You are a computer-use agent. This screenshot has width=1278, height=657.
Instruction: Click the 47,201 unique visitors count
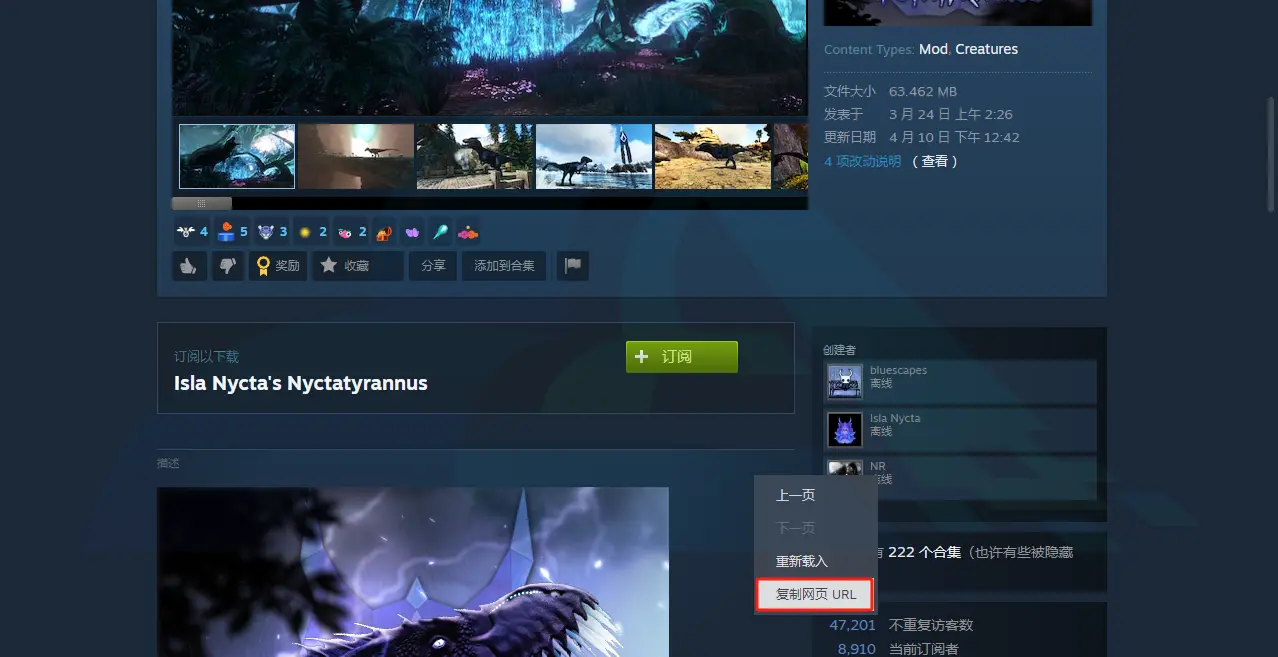click(852, 625)
